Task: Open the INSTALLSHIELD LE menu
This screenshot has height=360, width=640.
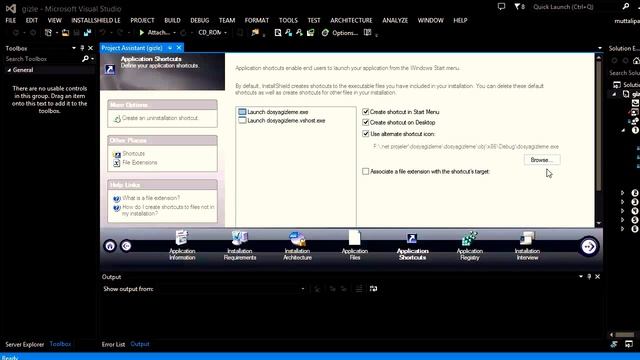Action: pyautogui.click(x=96, y=20)
